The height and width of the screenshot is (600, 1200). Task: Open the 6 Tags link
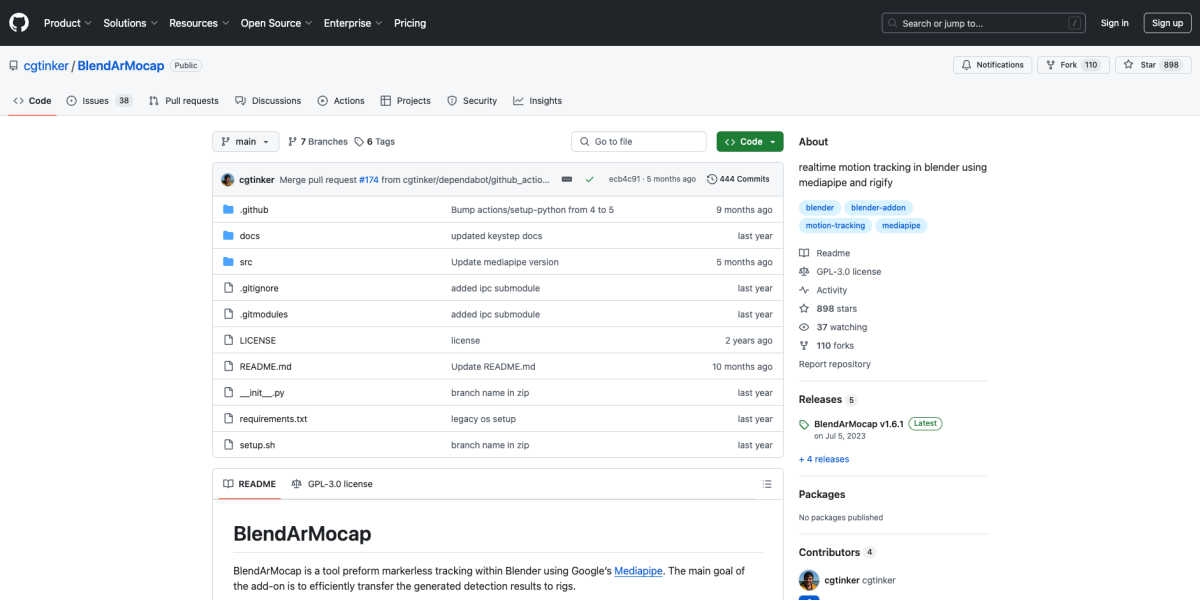coord(375,142)
